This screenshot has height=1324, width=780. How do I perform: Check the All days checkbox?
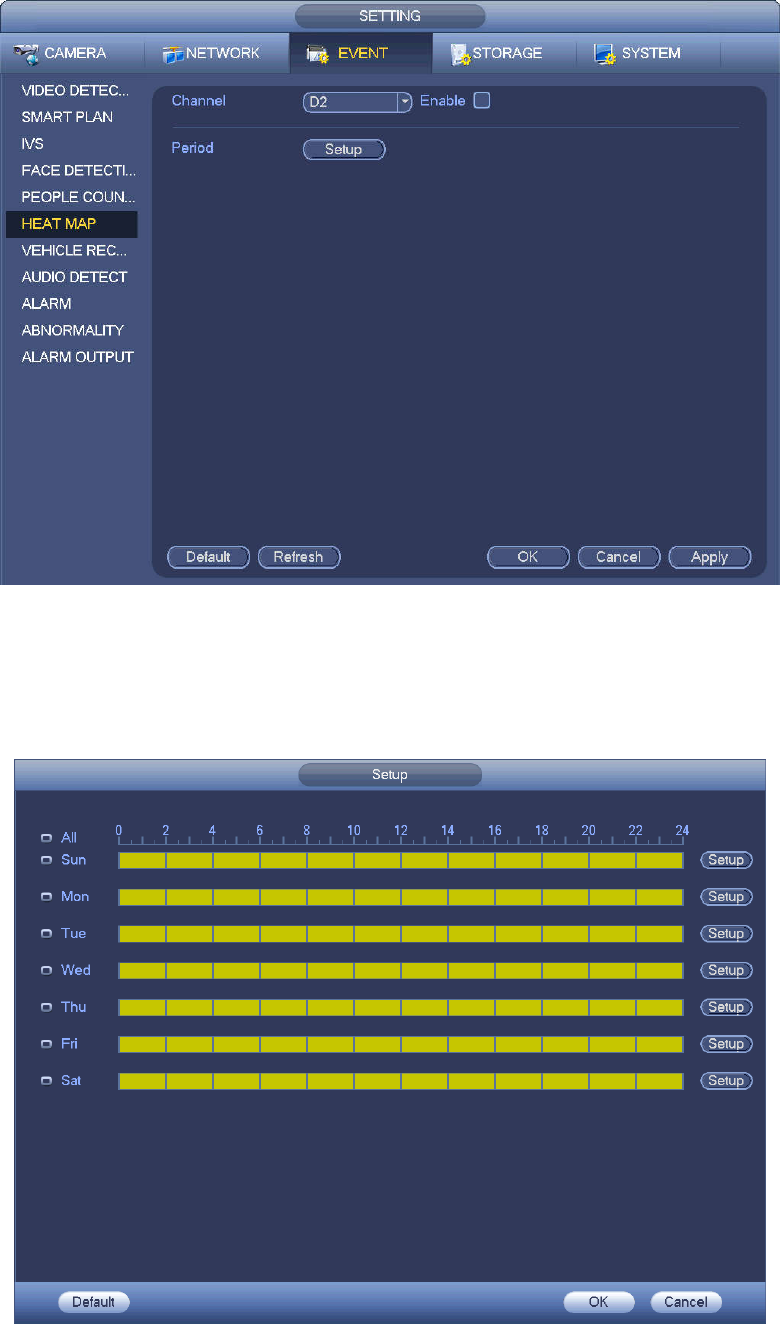pos(47,838)
